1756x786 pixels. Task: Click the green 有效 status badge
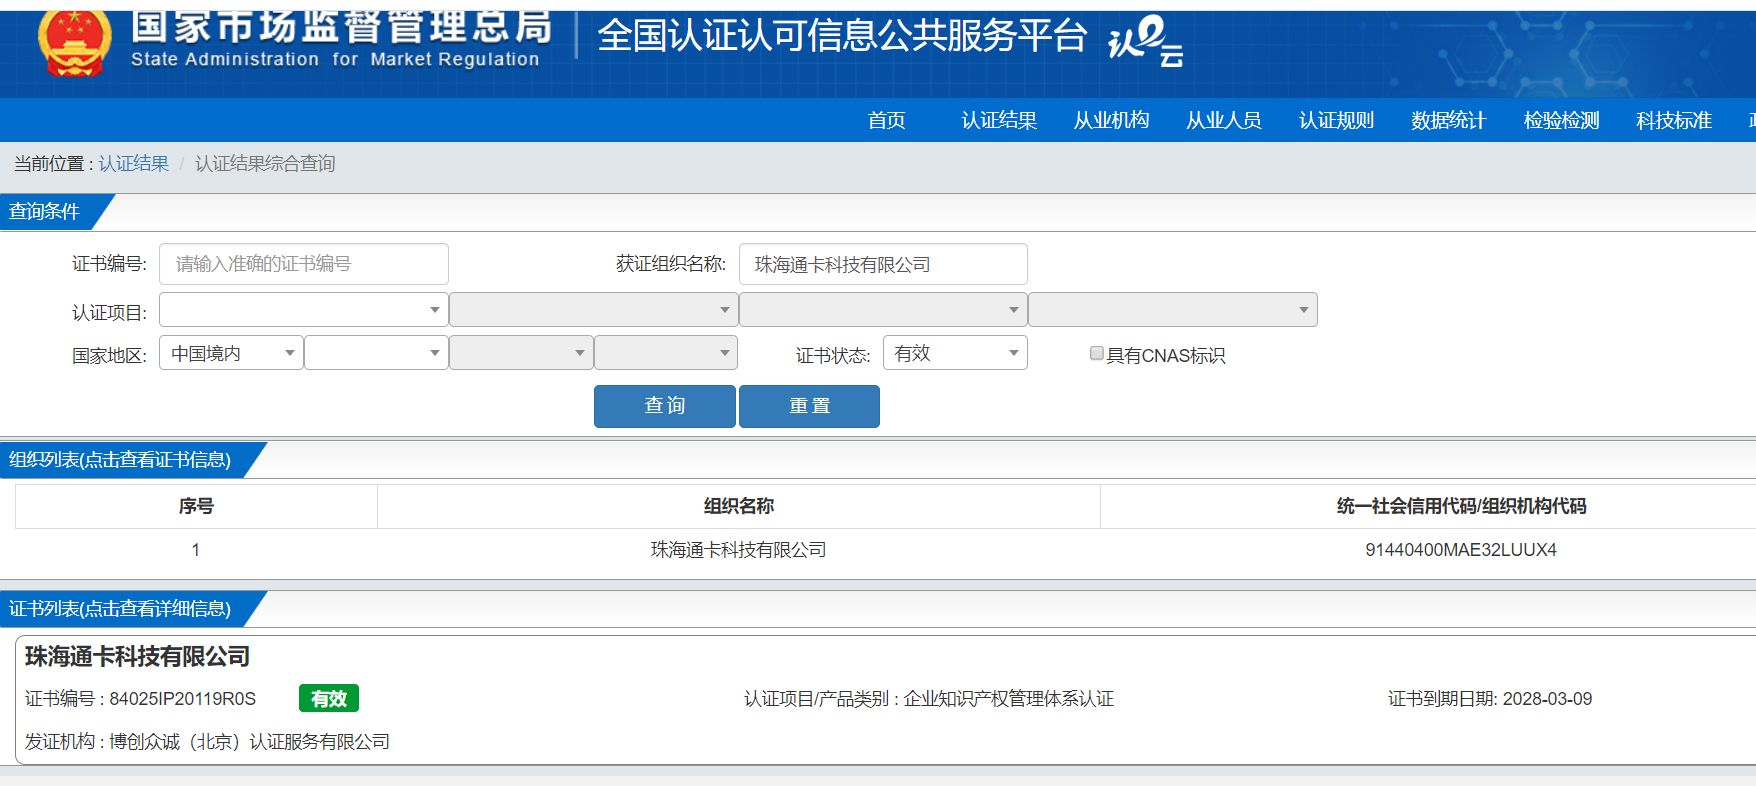[329, 698]
